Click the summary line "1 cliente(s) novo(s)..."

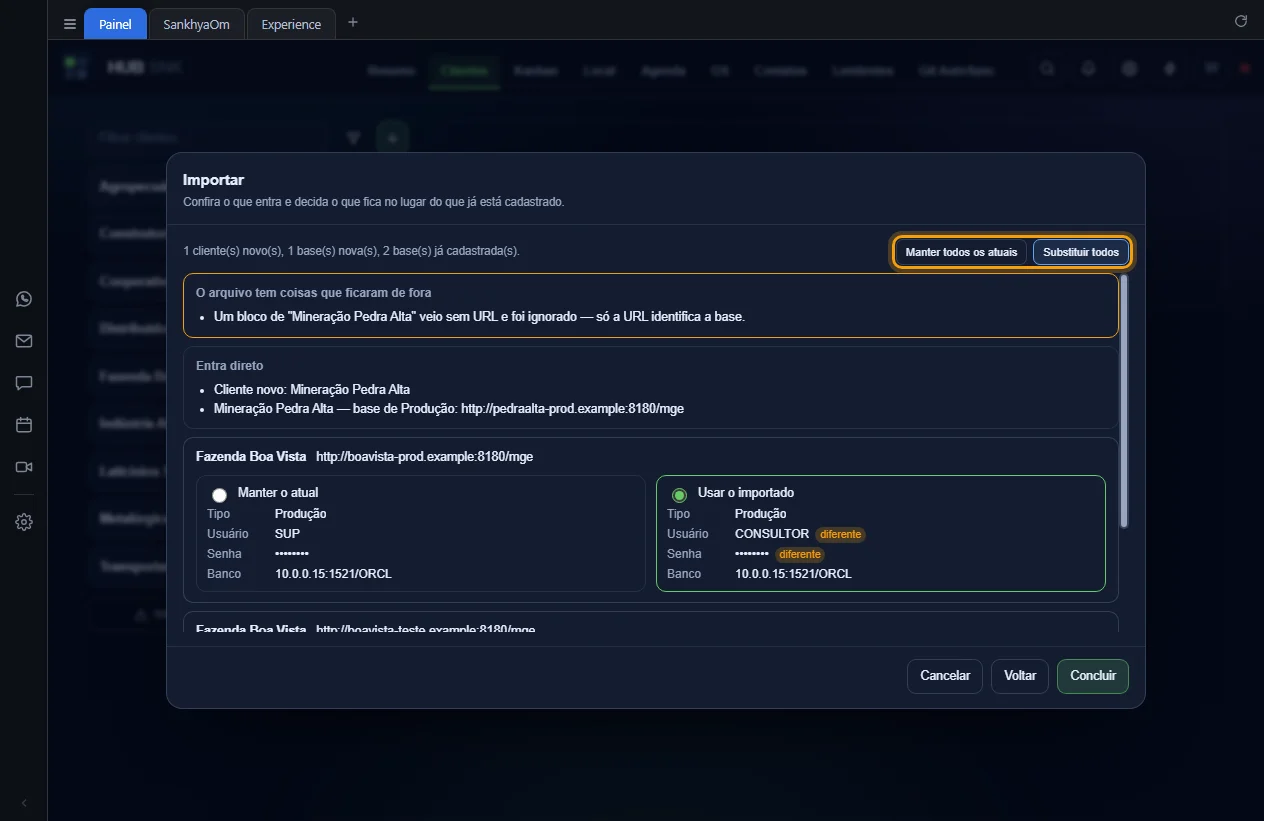[x=351, y=251]
